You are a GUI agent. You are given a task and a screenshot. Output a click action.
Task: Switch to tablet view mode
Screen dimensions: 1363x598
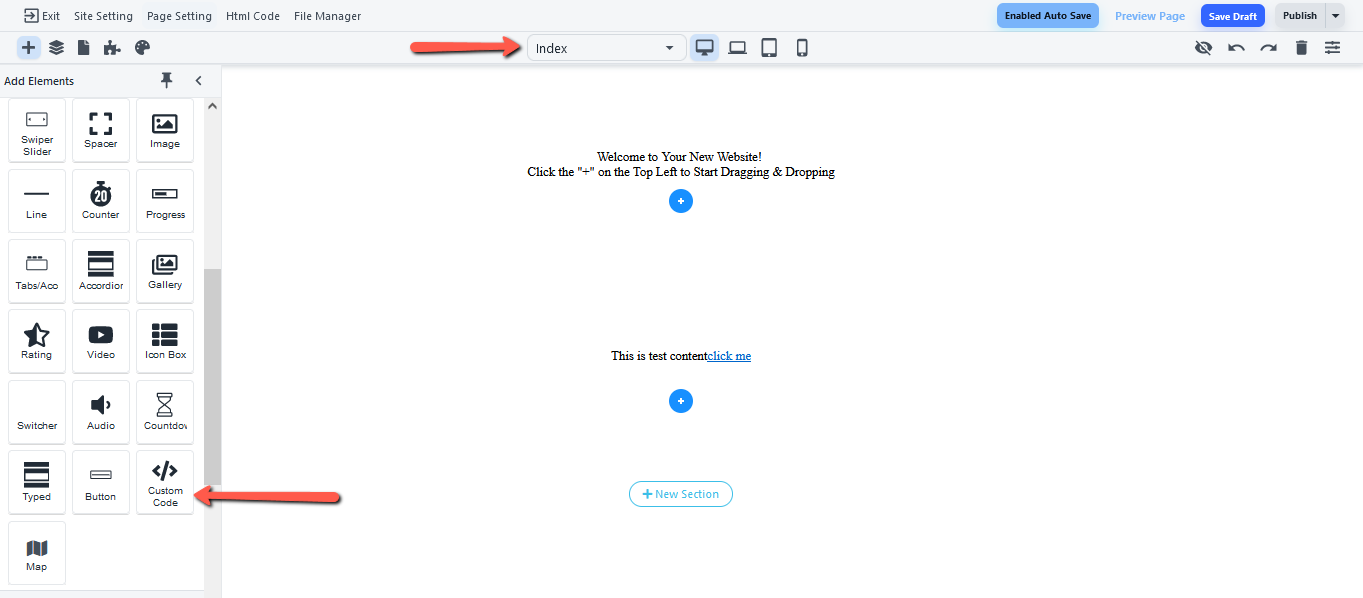point(769,48)
